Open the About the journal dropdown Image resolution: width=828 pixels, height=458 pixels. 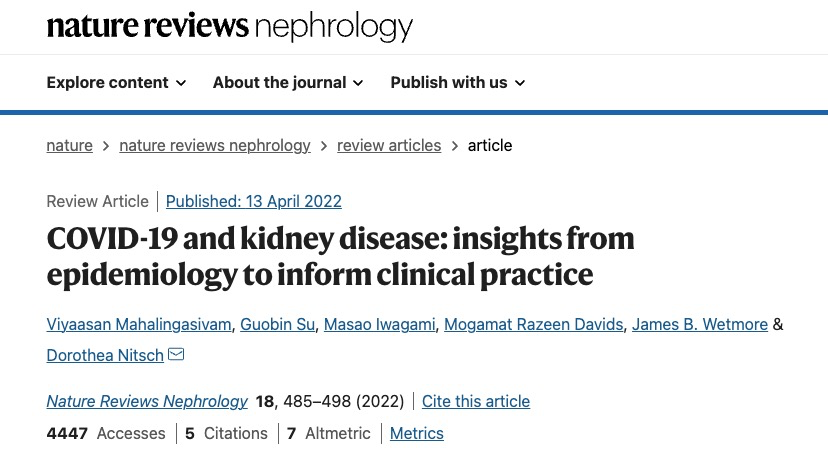[288, 83]
